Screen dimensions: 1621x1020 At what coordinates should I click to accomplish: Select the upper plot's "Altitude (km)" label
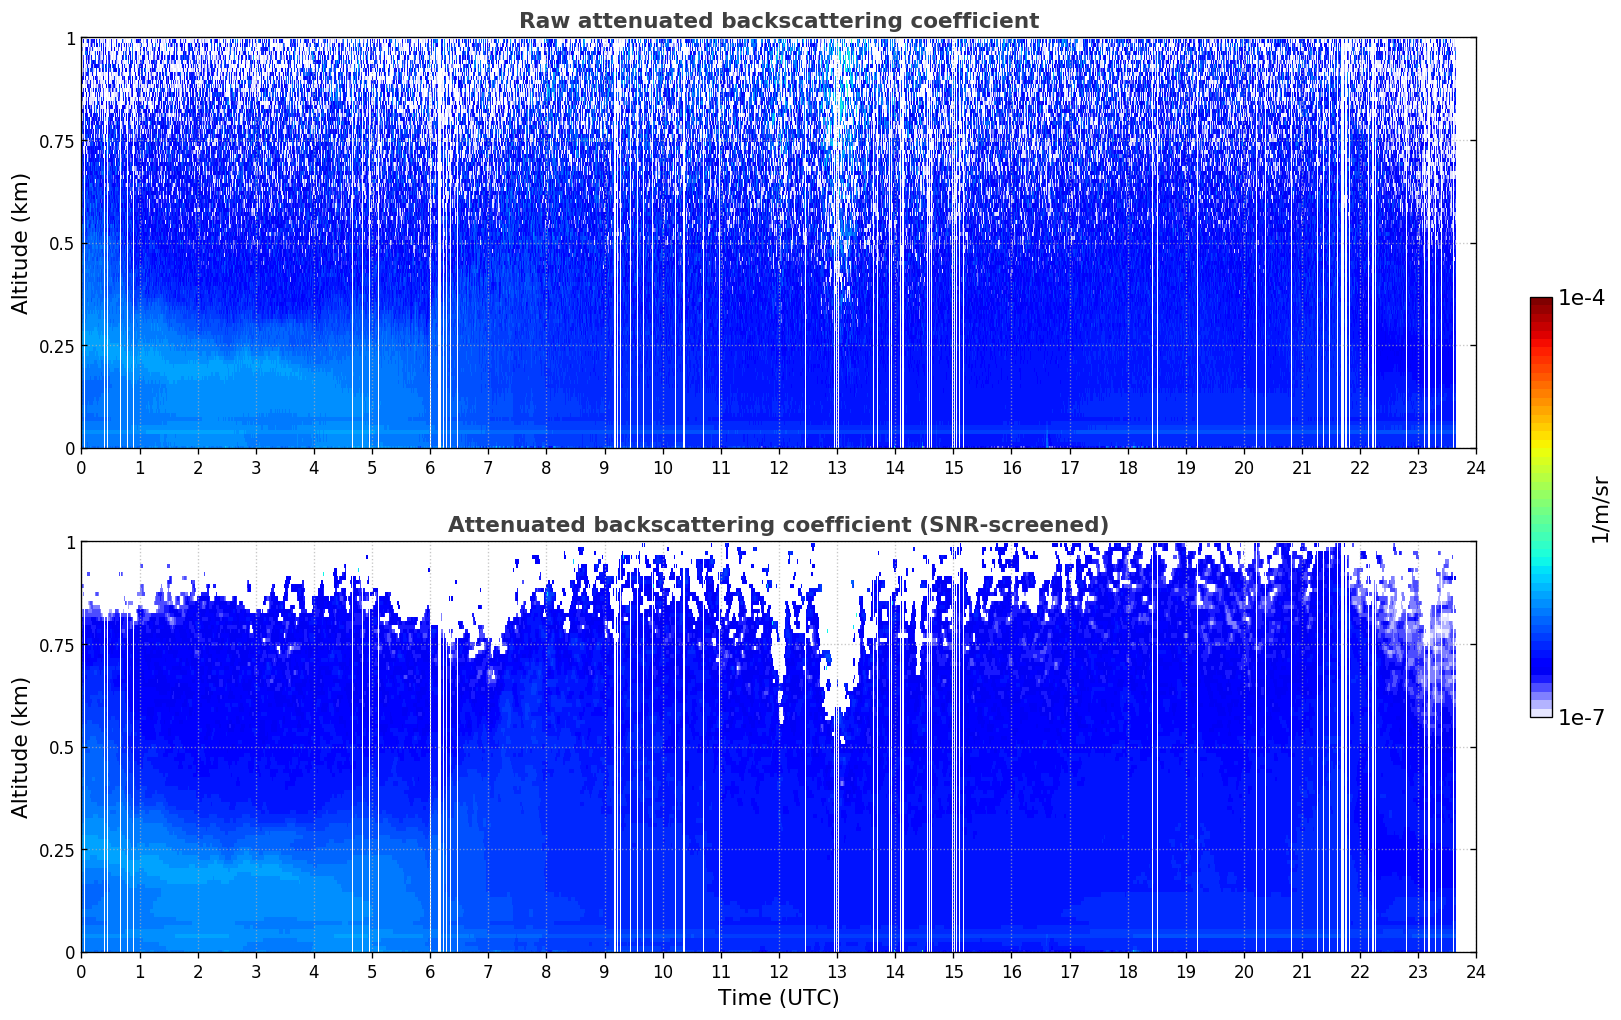point(21,243)
